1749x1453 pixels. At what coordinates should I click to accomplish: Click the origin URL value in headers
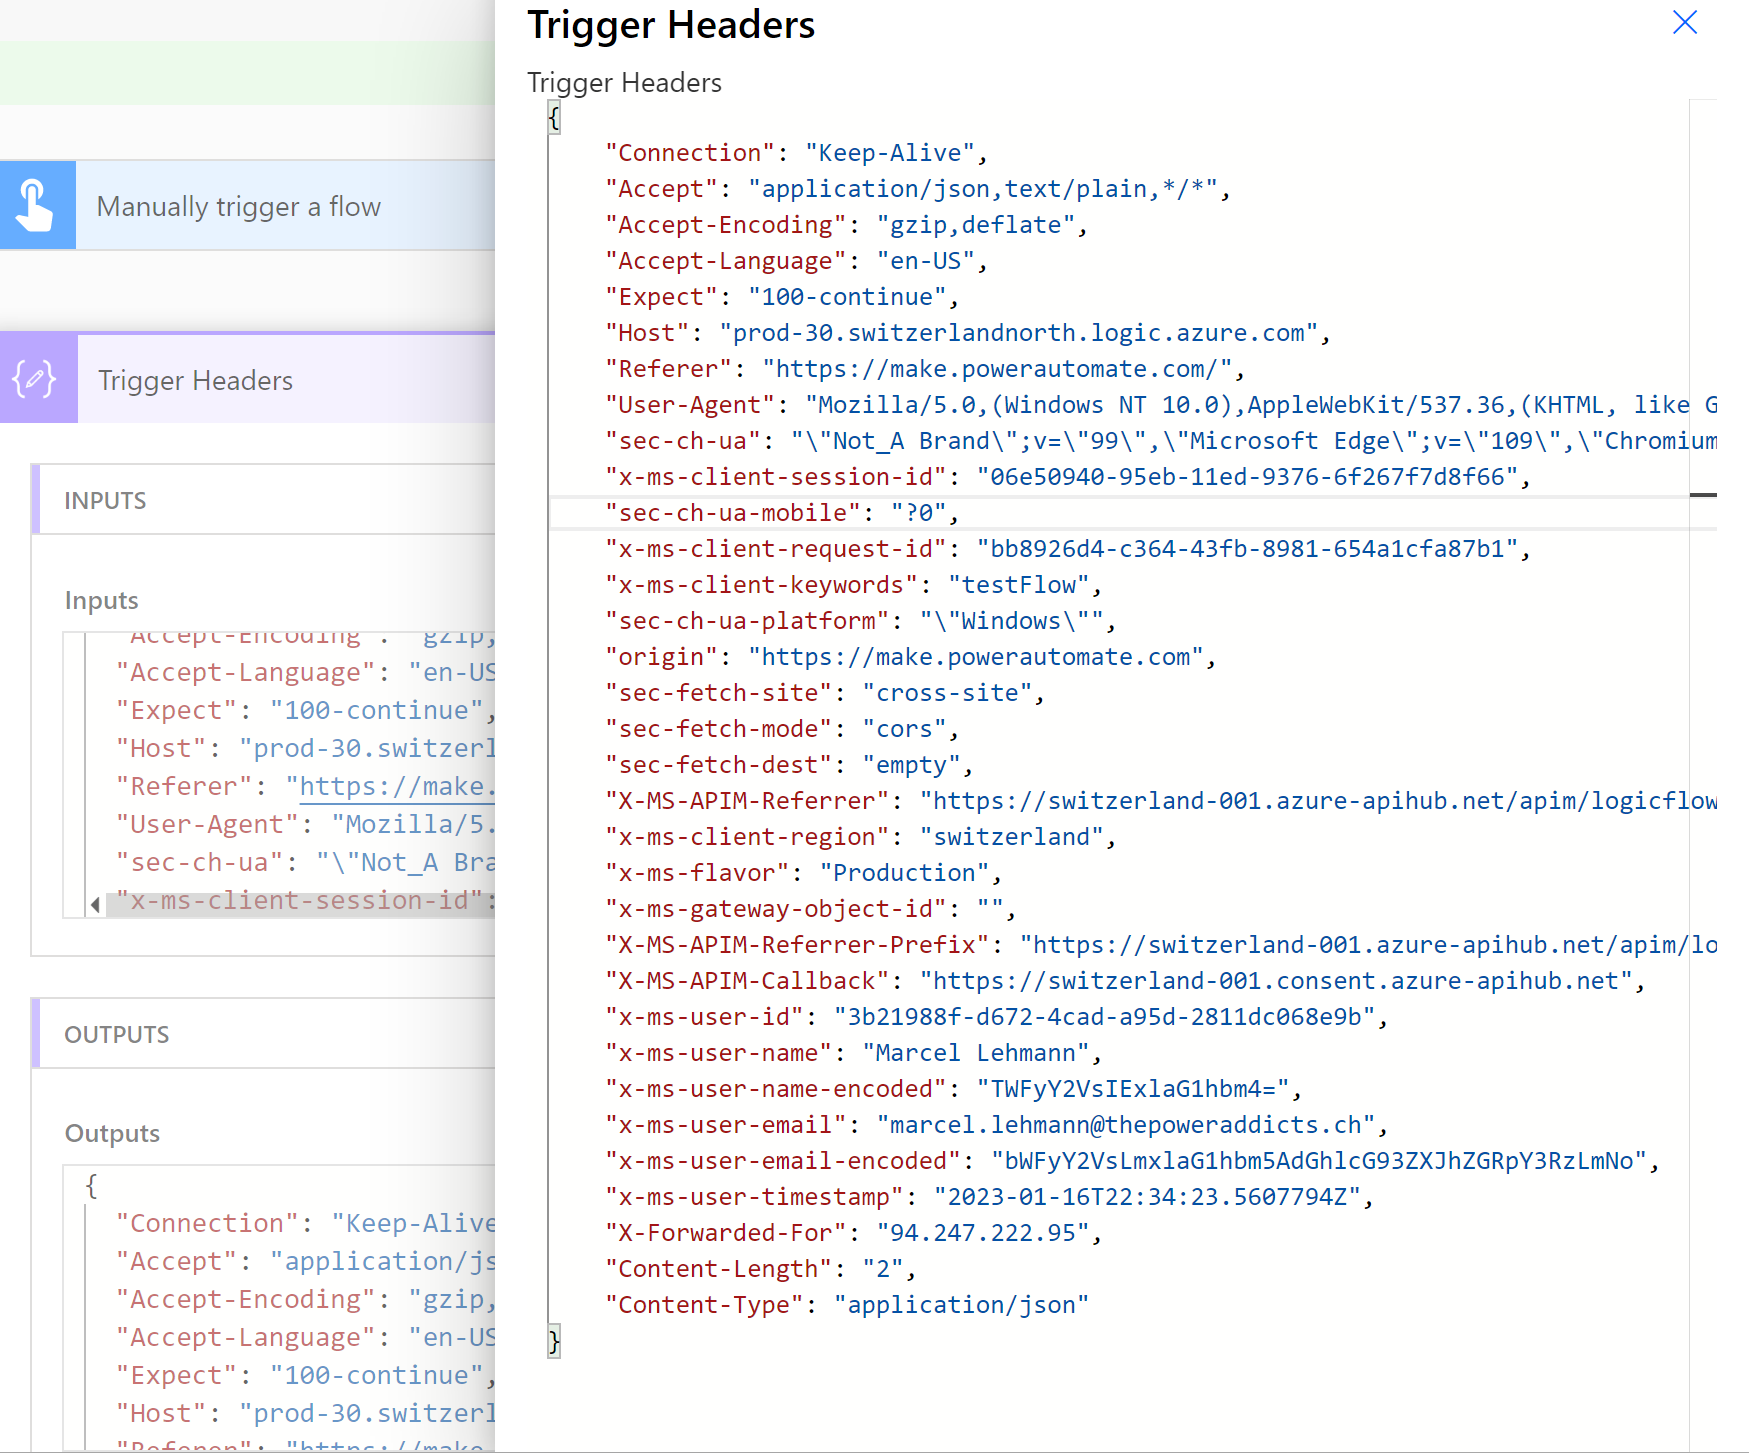976,657
